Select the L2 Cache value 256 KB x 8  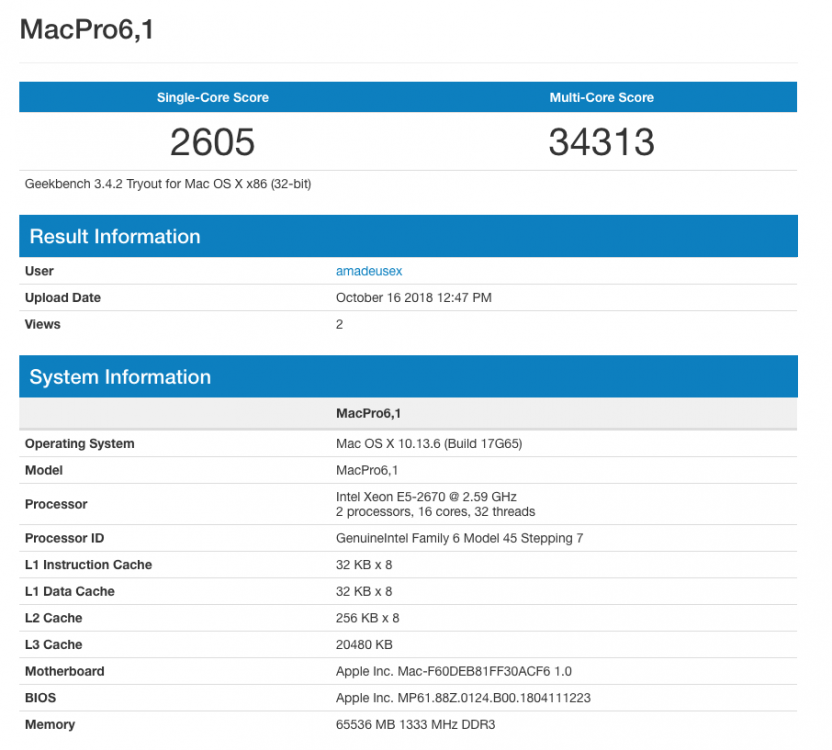[x=367, y=618]
